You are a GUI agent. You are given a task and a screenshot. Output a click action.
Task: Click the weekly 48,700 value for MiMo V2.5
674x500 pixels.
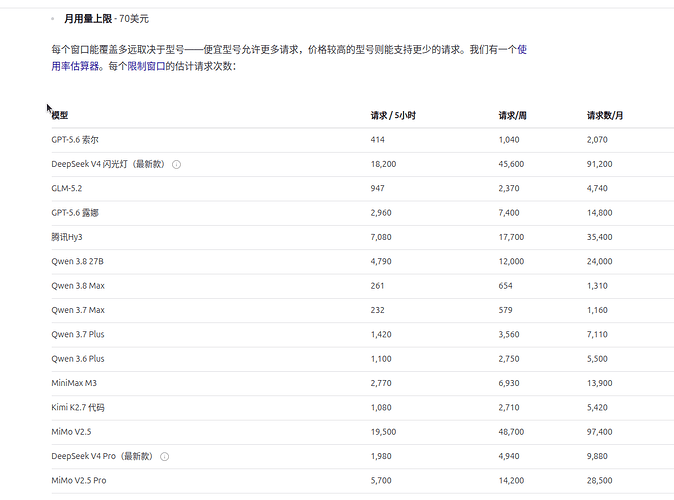pyautogui.click(x=511, y=432)
